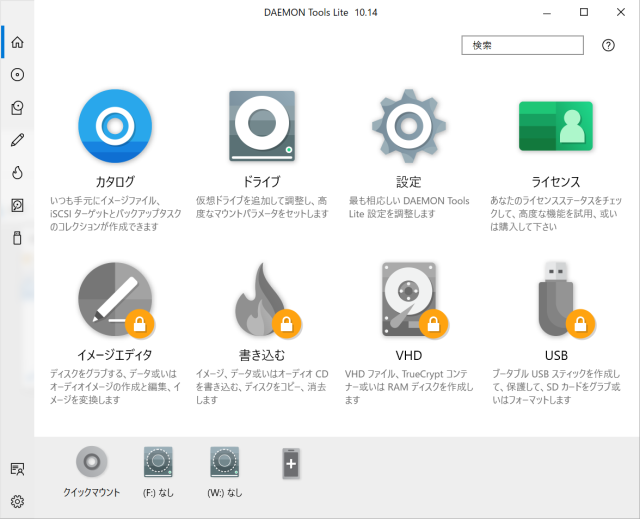
Task: Open the 設定 gear tile icon
Action: pyautogui.click(x=409, y=126)
